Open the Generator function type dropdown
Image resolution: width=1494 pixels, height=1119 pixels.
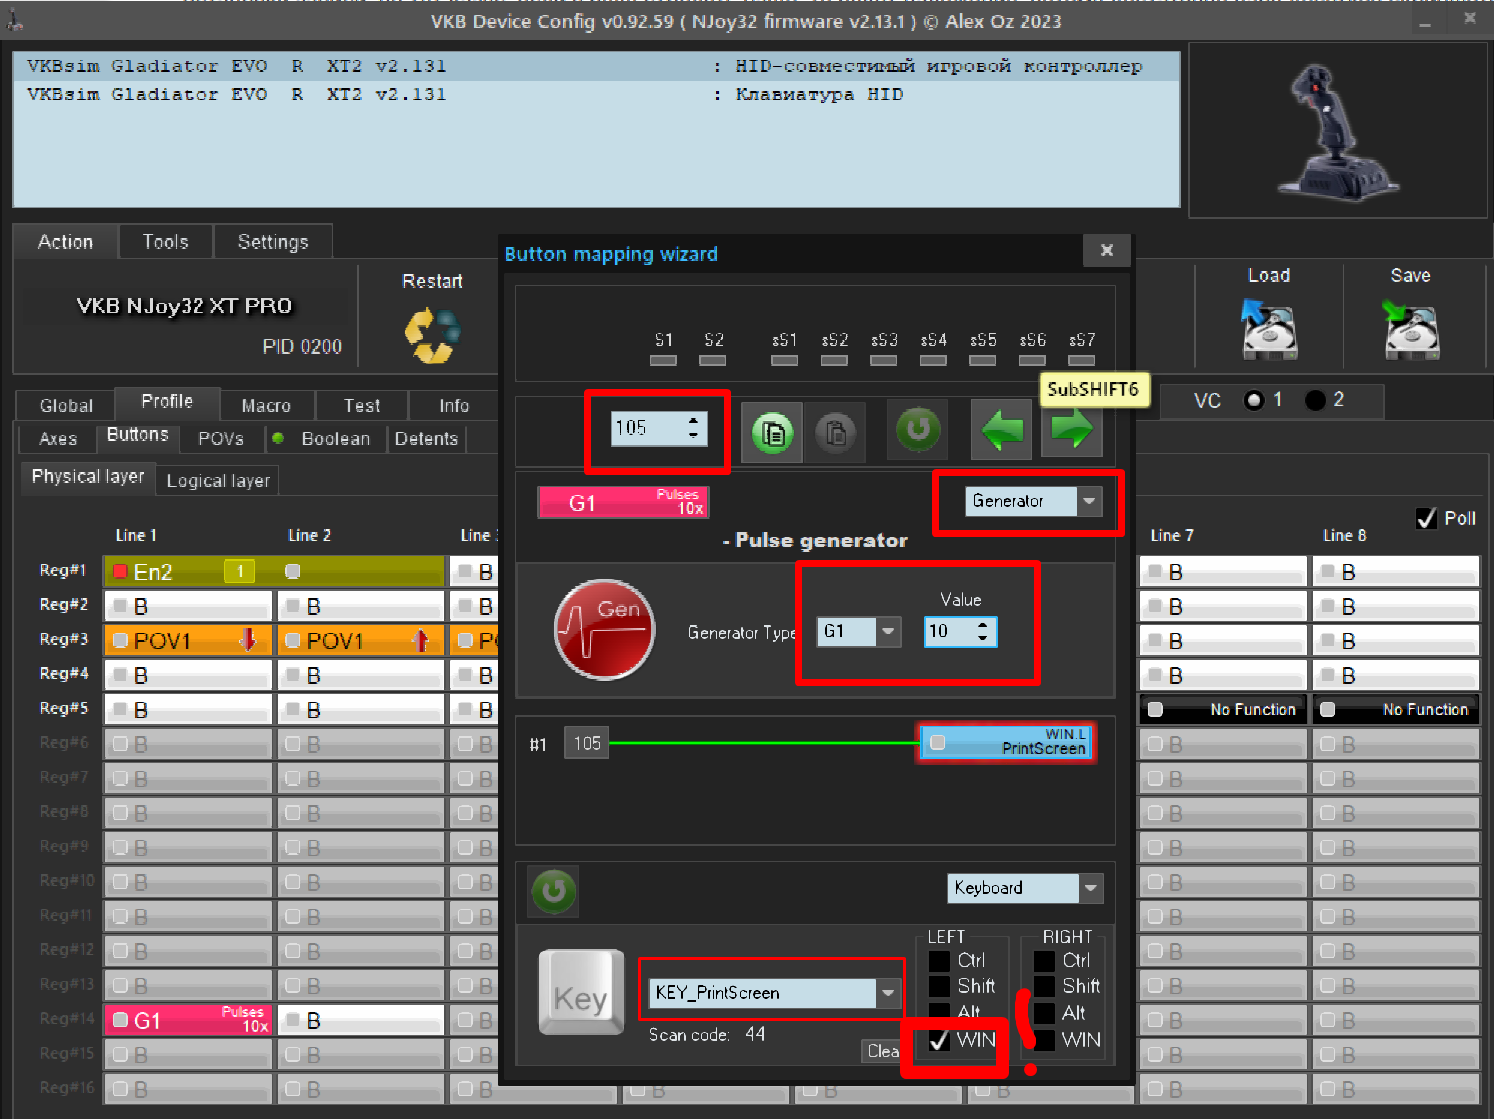coord(1090,501)
